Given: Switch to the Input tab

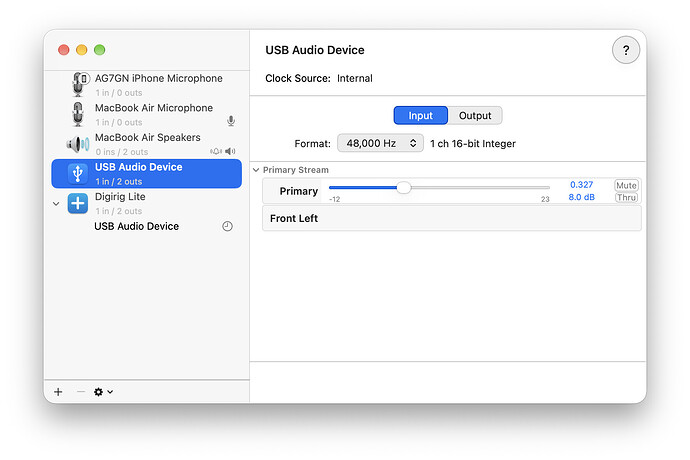Looking at the screenshot, I should point(420,116).
